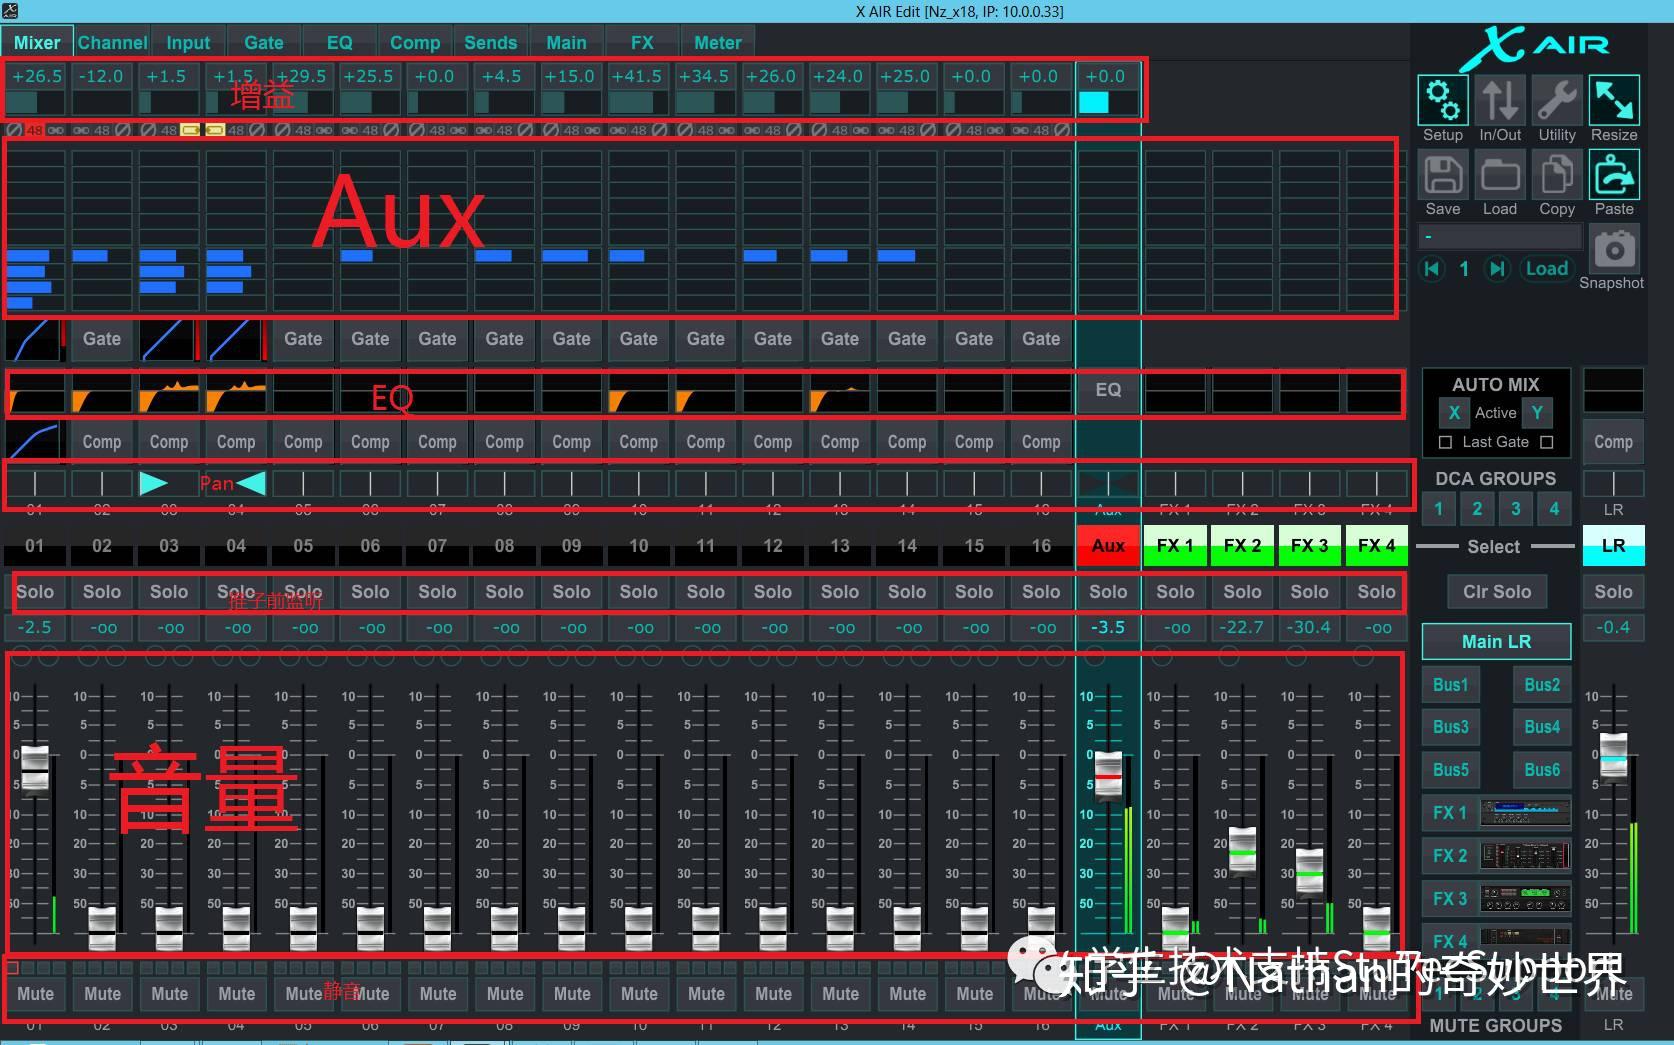Open the Setup gear icon
The image size is (1674, 1045).
pos(1442,100)
